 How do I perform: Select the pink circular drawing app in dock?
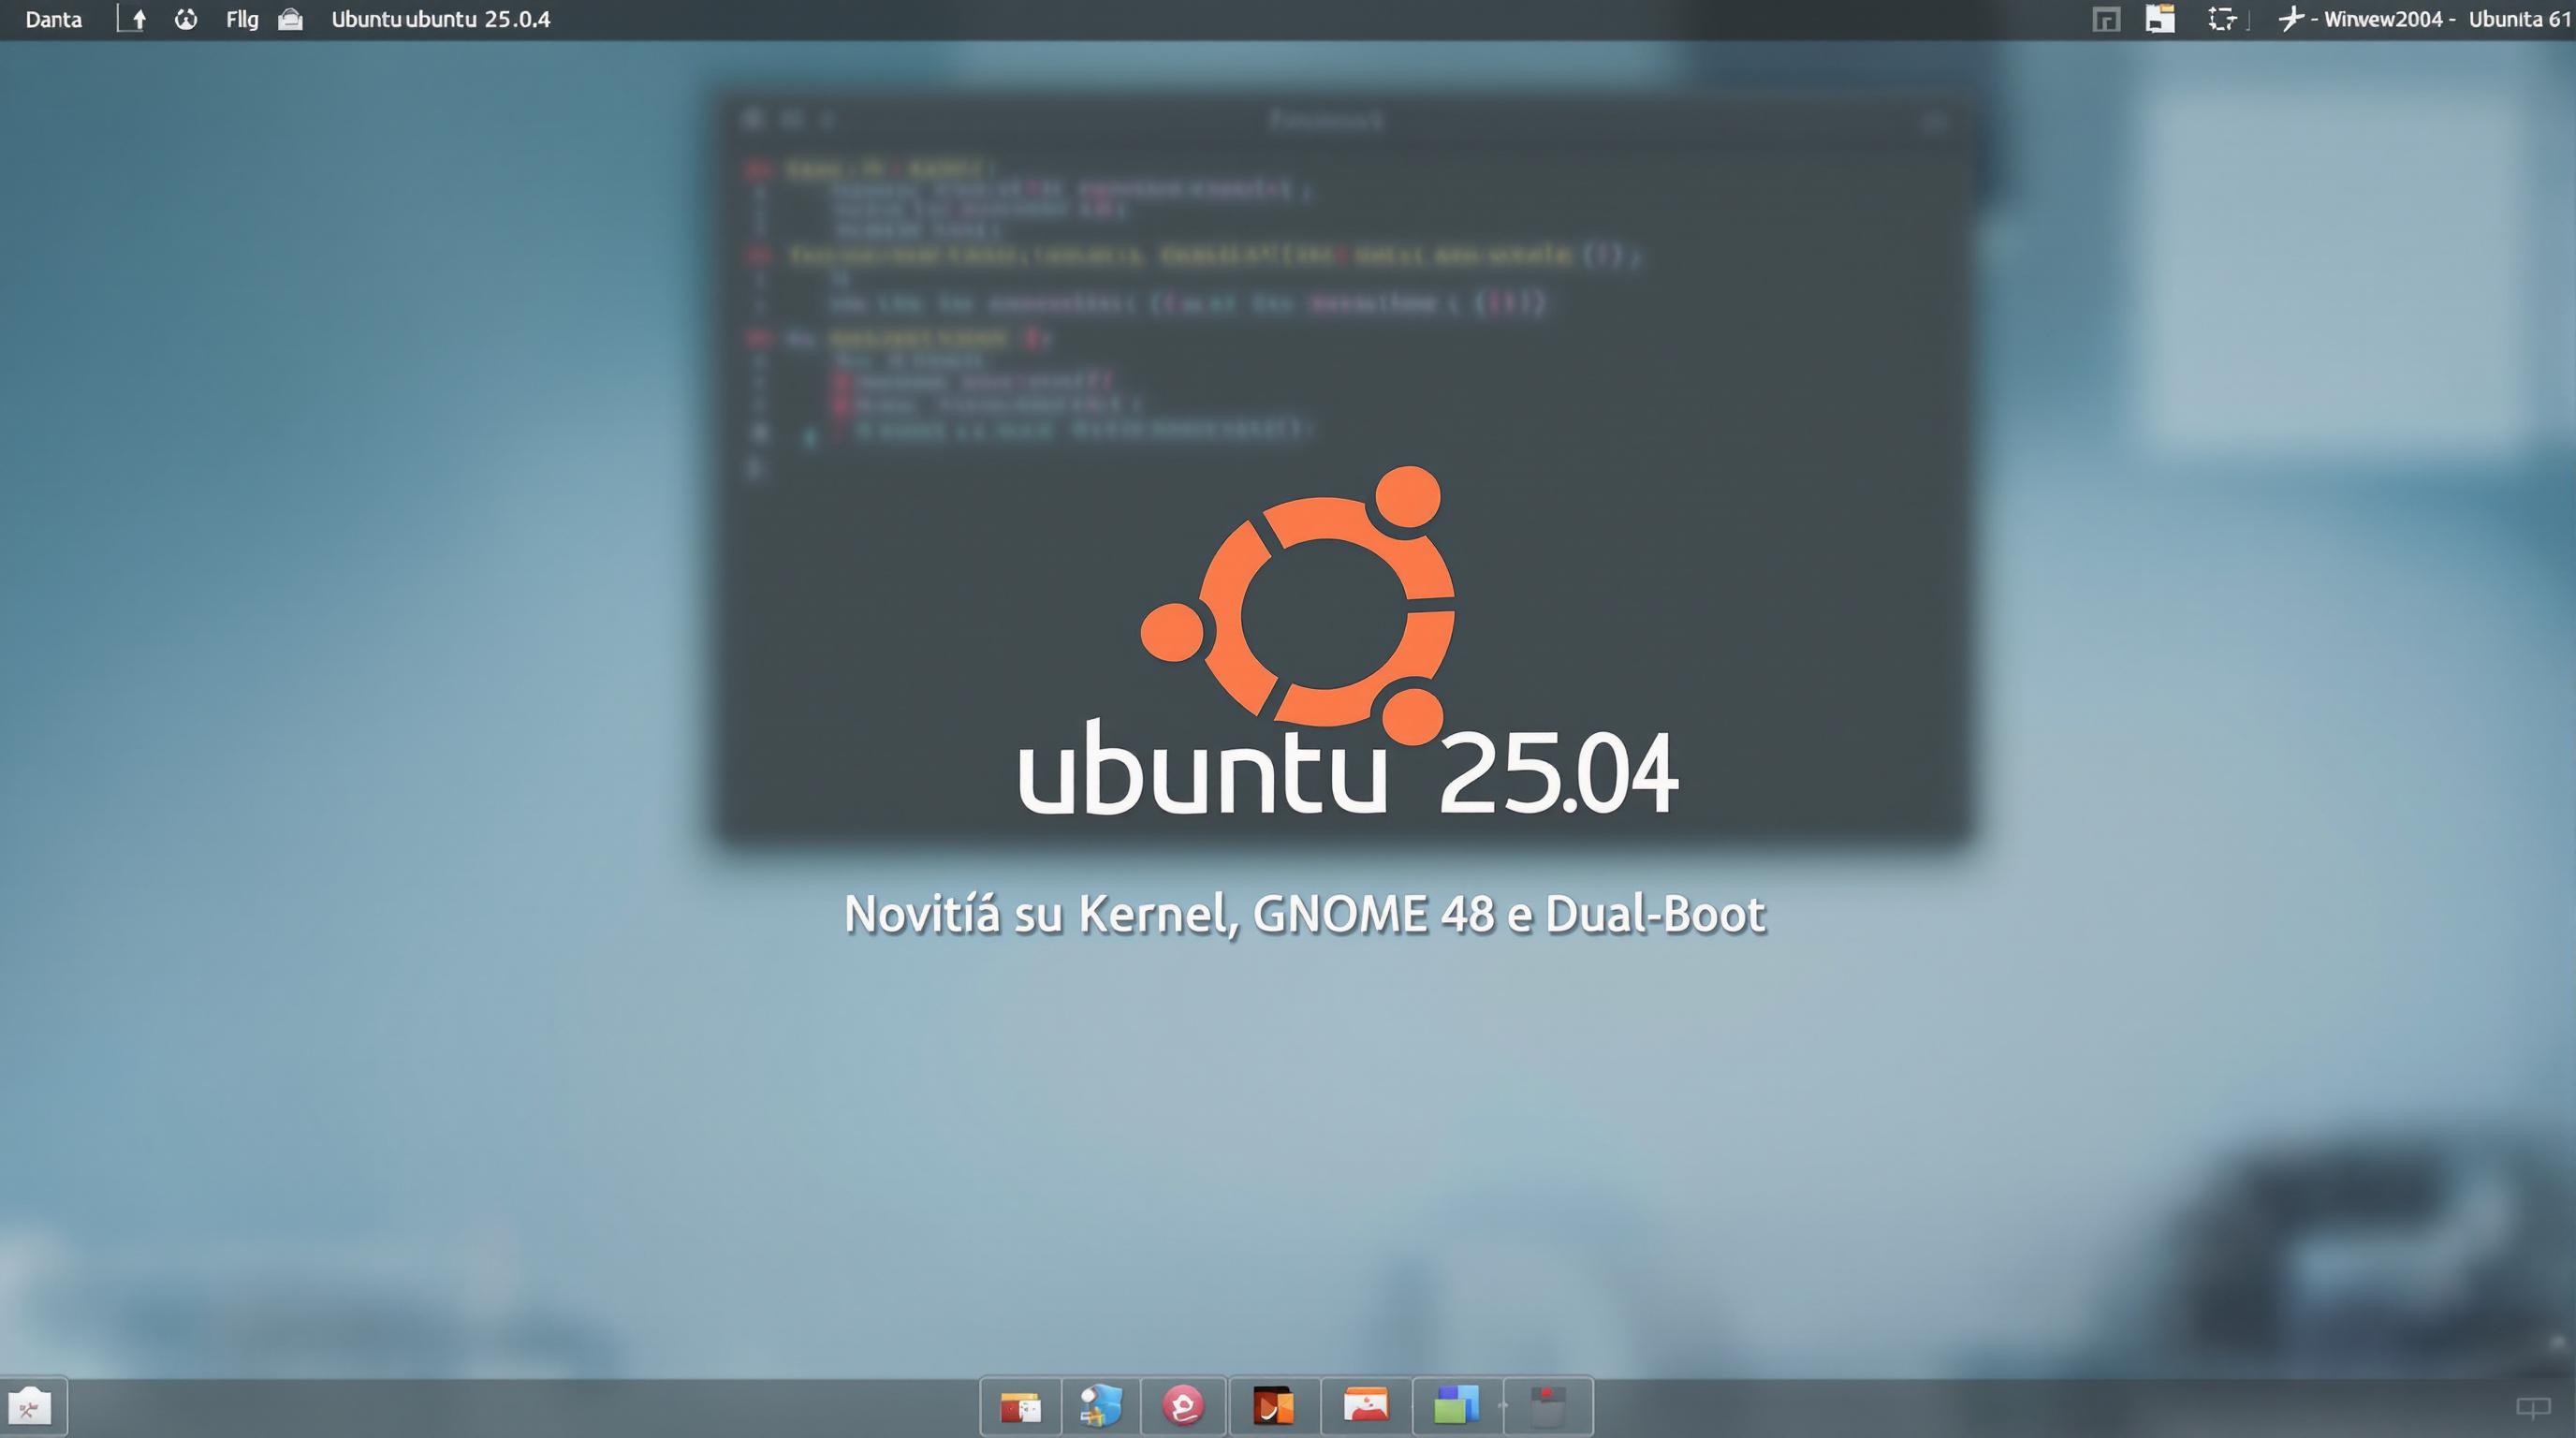(1183, 1406)
